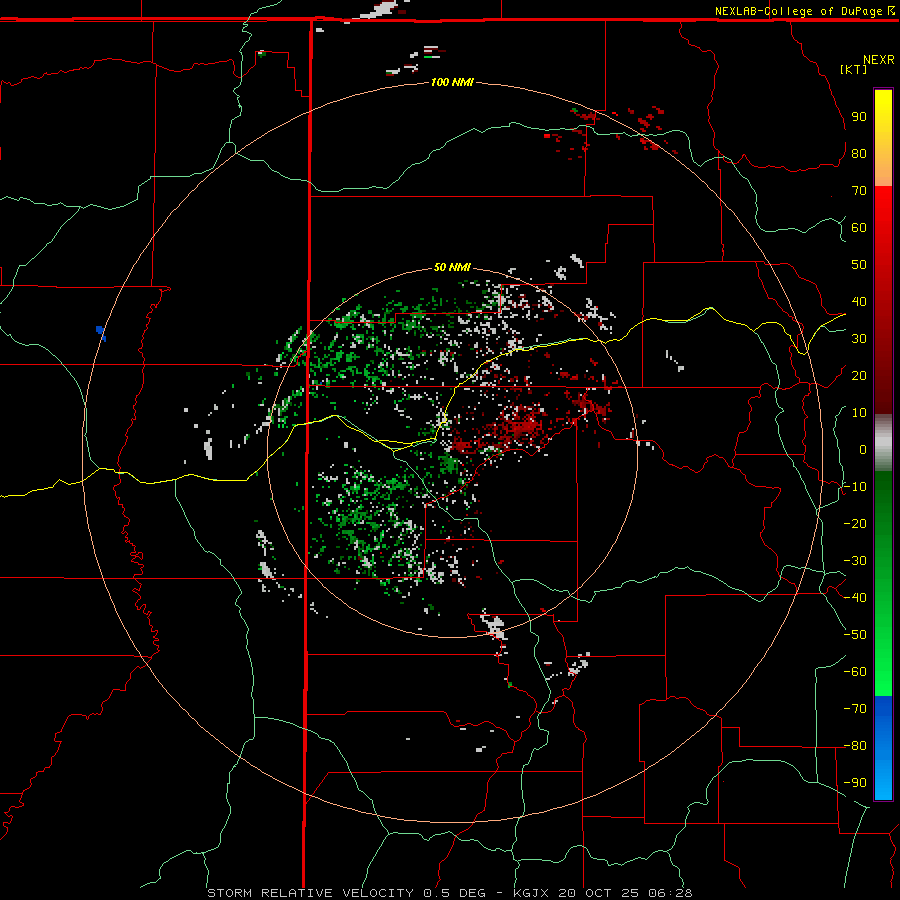Click the 80 value on velocity legend
The height and width of the screenshot is (900, 900).
pos(859,153)
